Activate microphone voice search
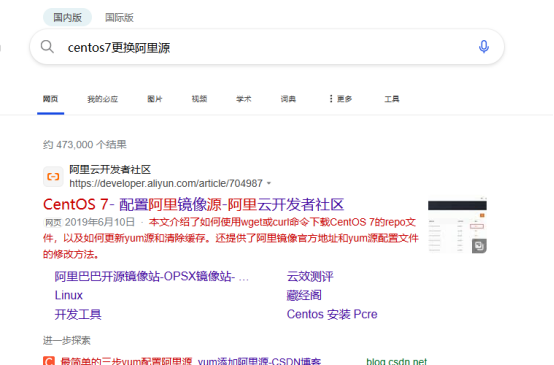This screenshot has height=365, width=554. pos(484,47)
